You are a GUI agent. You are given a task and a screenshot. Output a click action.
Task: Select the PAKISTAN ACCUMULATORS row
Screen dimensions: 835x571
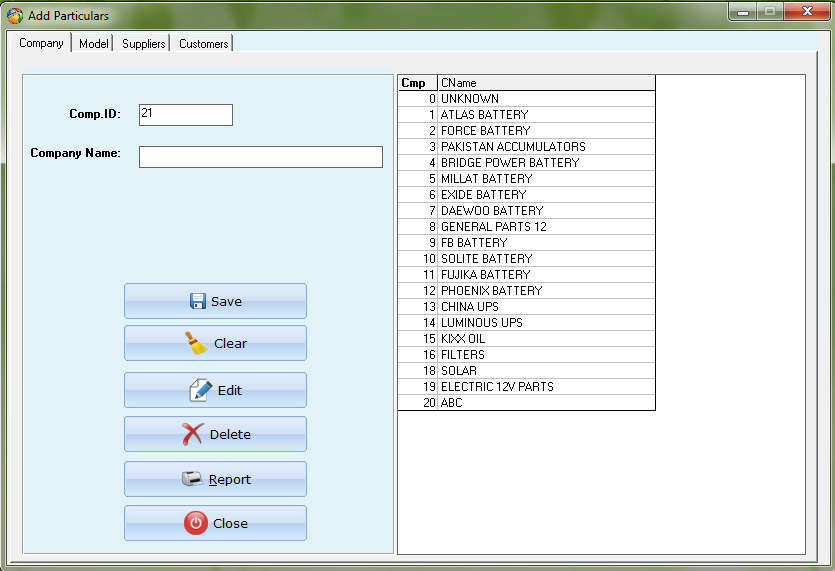[x=527, y=146]
